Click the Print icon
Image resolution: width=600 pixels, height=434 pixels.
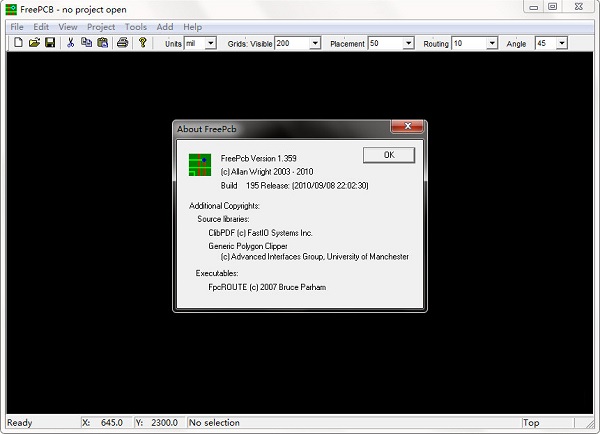pos(122,42)
